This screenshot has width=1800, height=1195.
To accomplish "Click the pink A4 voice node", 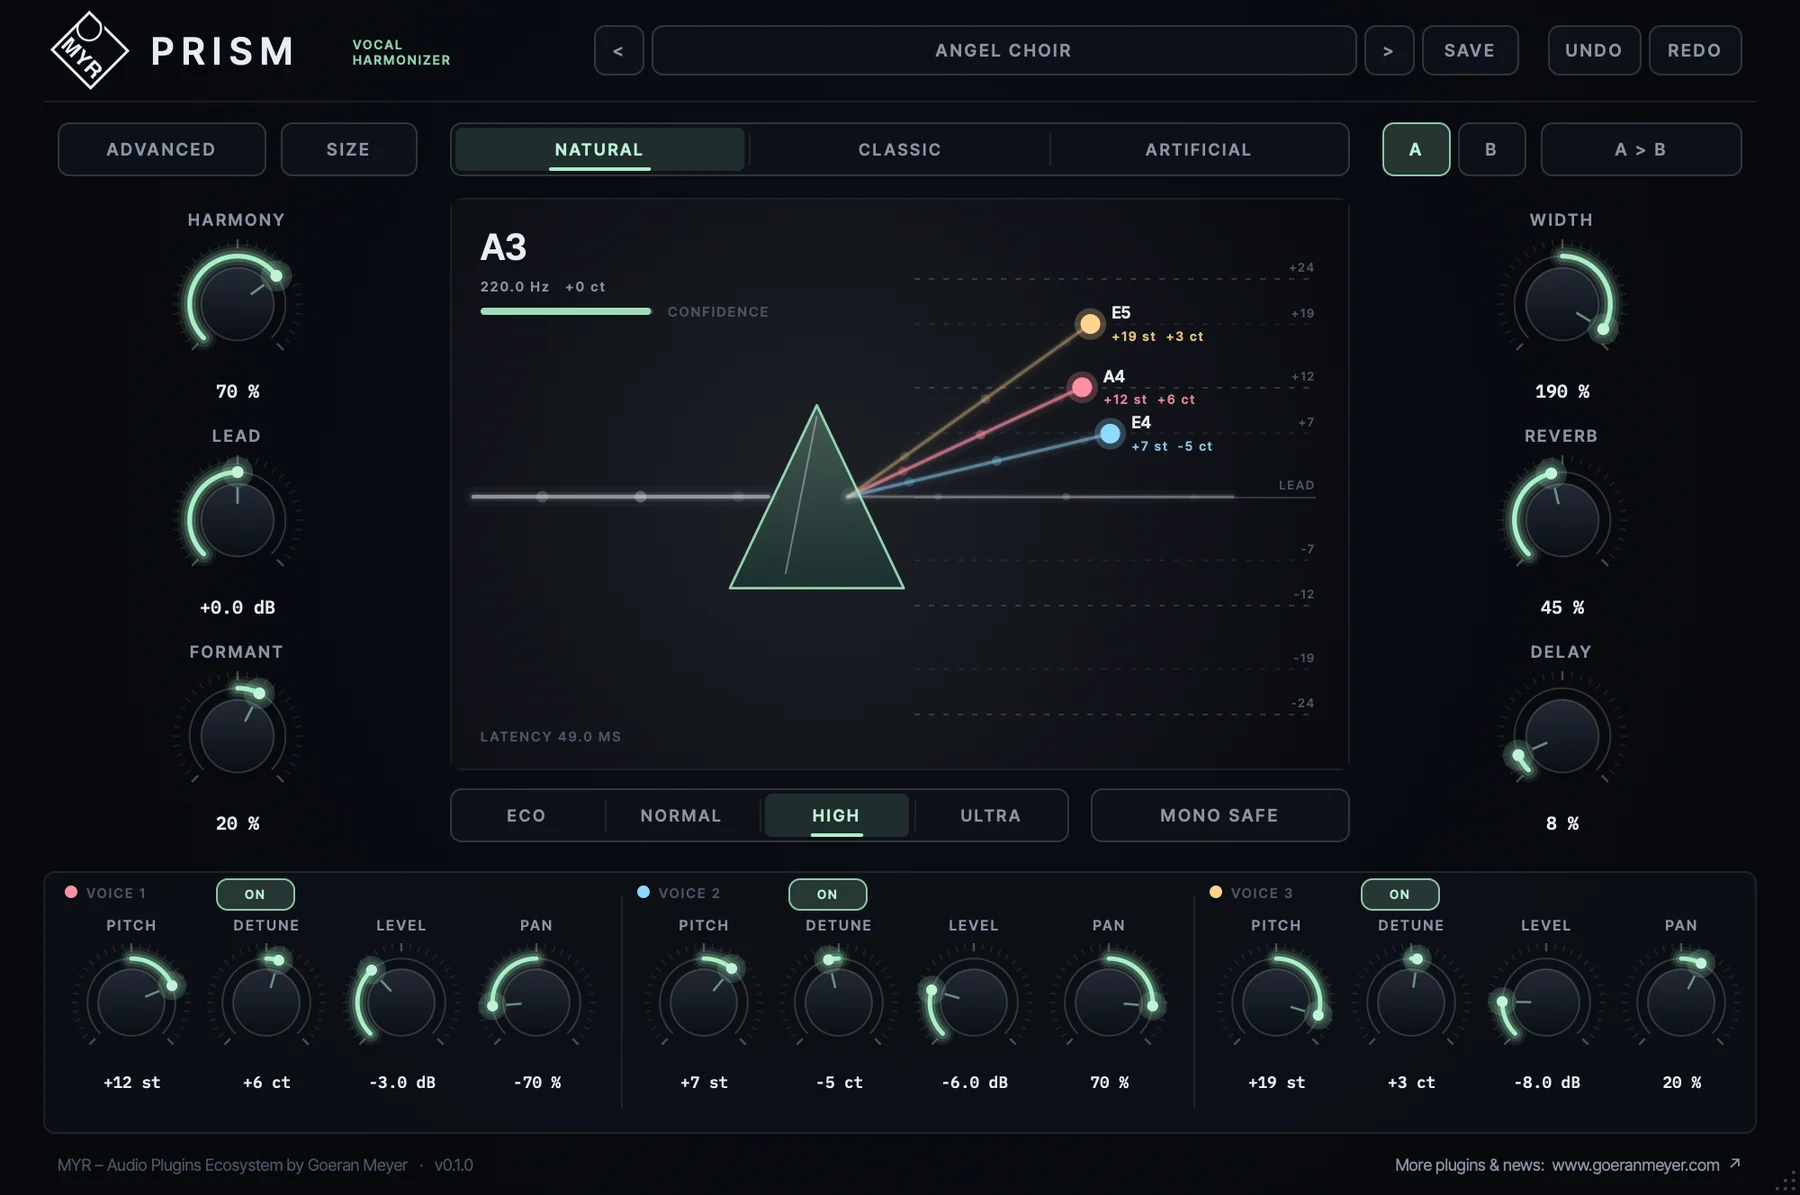I will (x=1082, y=387).
